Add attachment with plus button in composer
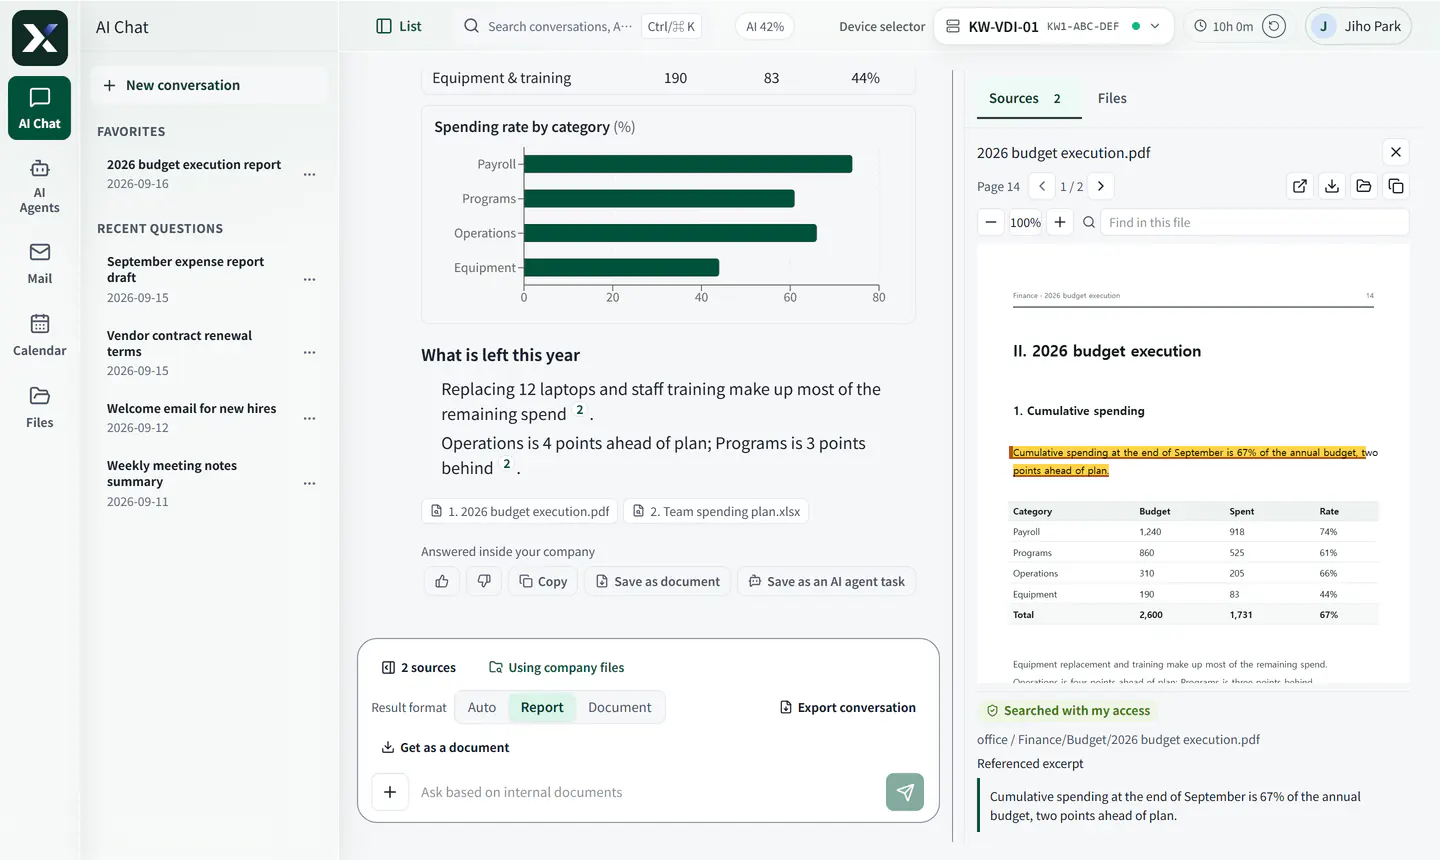Viewport: 1440px width, 860px height. coord(390,792)
